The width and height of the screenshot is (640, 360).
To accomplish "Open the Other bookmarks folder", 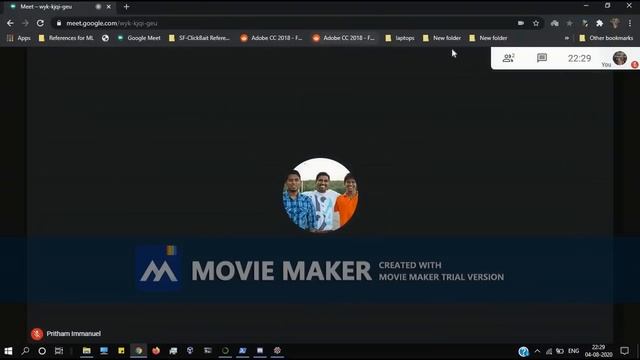I will 606,38.
